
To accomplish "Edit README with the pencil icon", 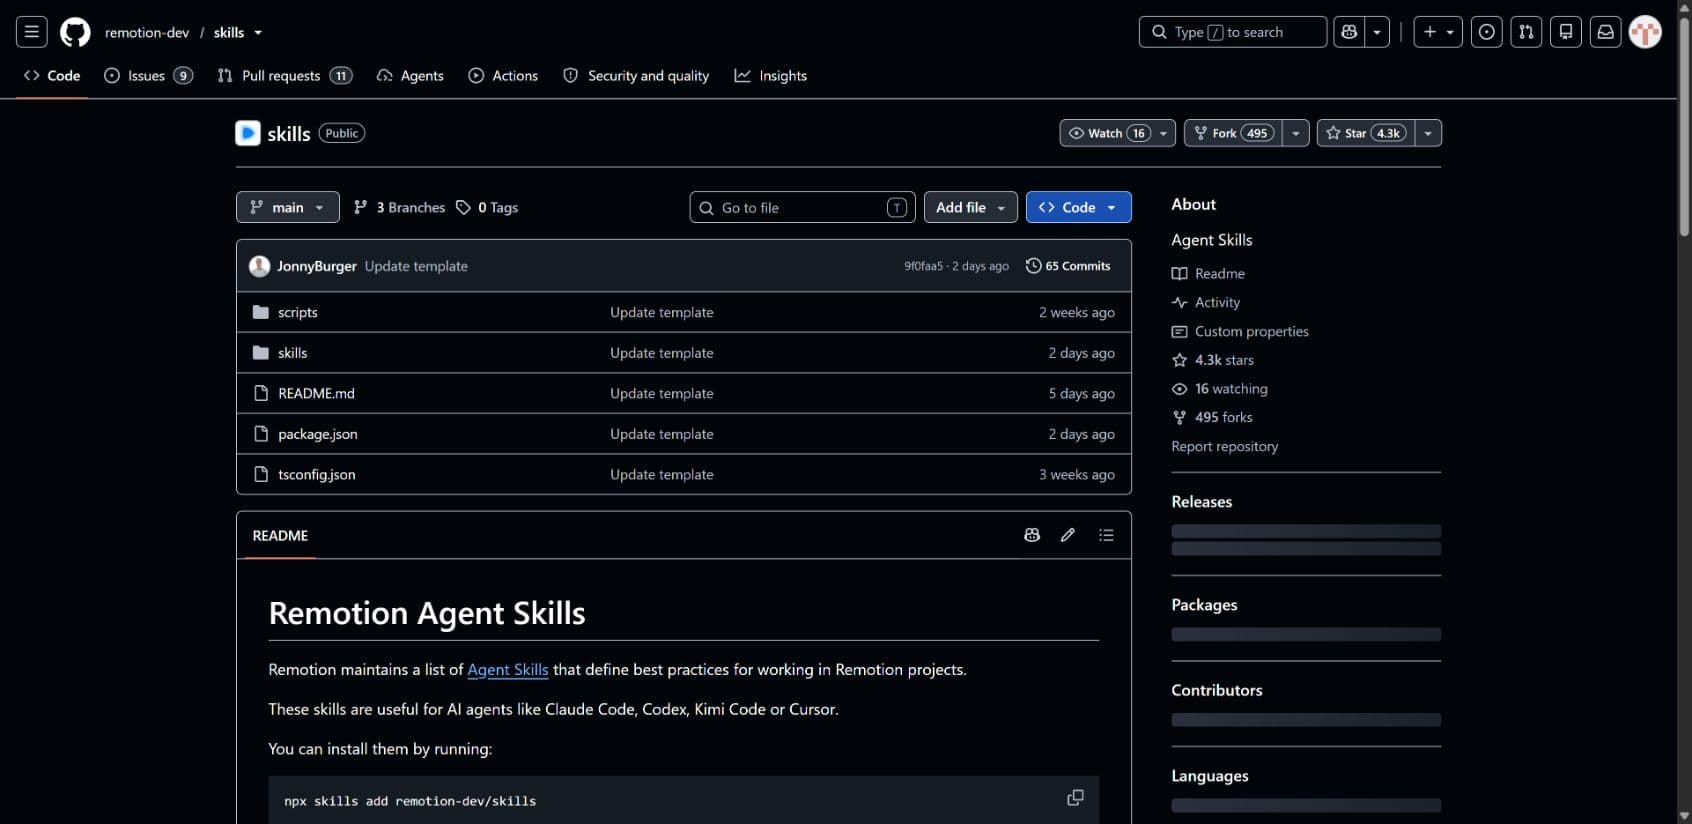I will tap(1068, 535).
